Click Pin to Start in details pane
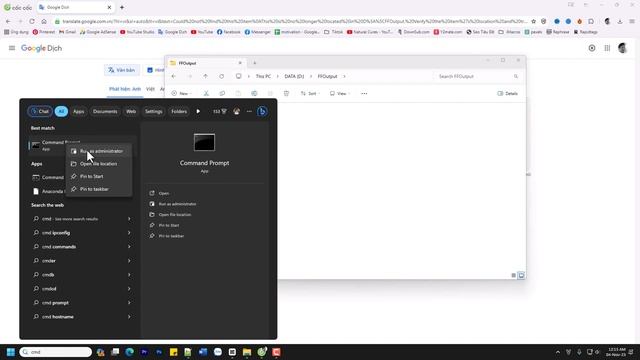 [x=169, y=225]
